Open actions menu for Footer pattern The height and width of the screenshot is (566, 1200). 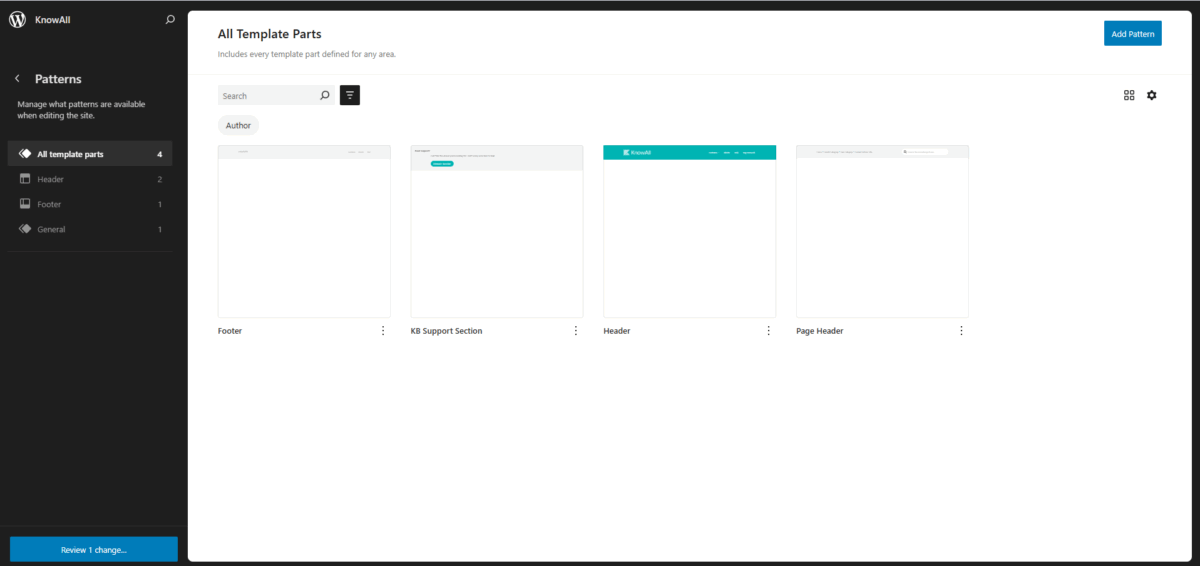(x=383, y=331)
